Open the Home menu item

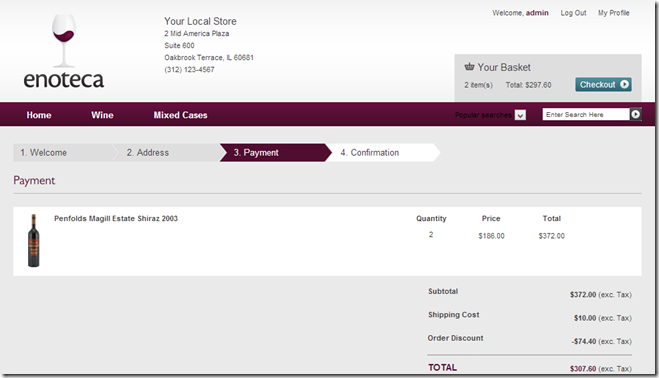pyautogui.click(x=39, y=115)
